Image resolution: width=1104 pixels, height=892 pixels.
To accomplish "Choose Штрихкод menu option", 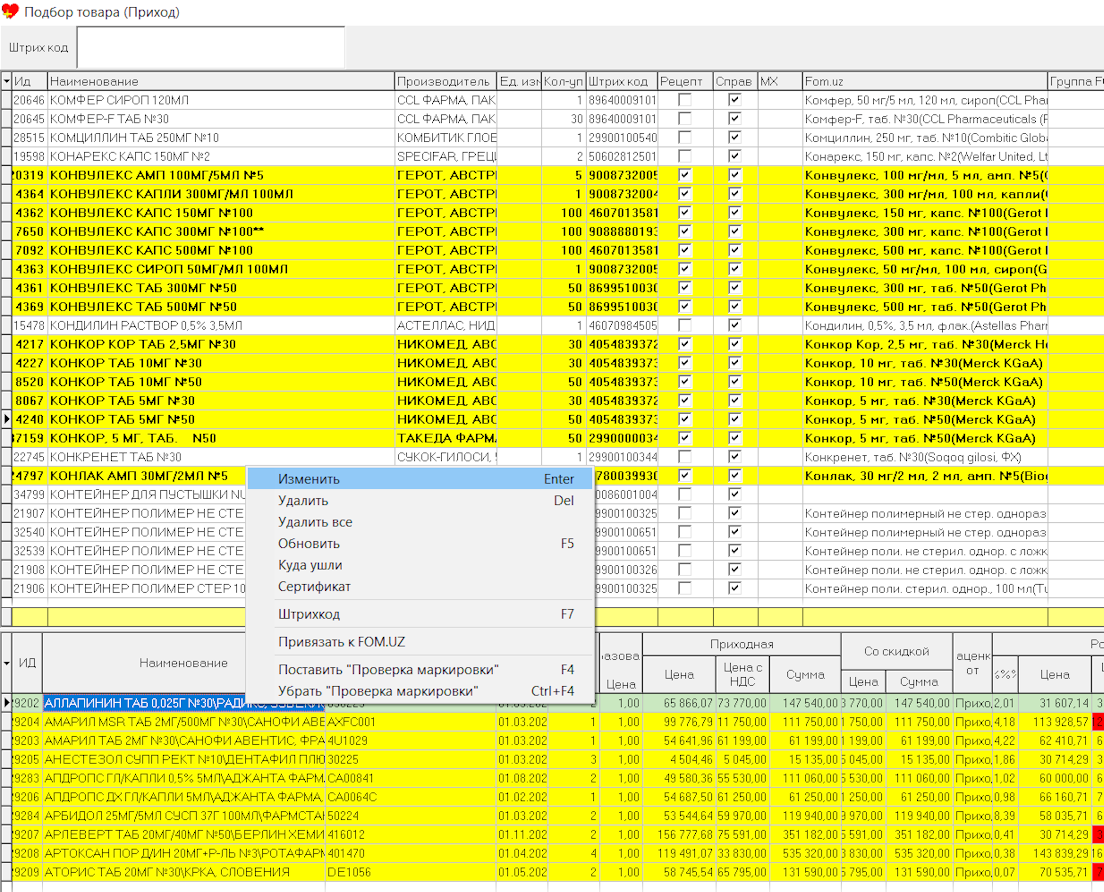I will pos(309,614).
